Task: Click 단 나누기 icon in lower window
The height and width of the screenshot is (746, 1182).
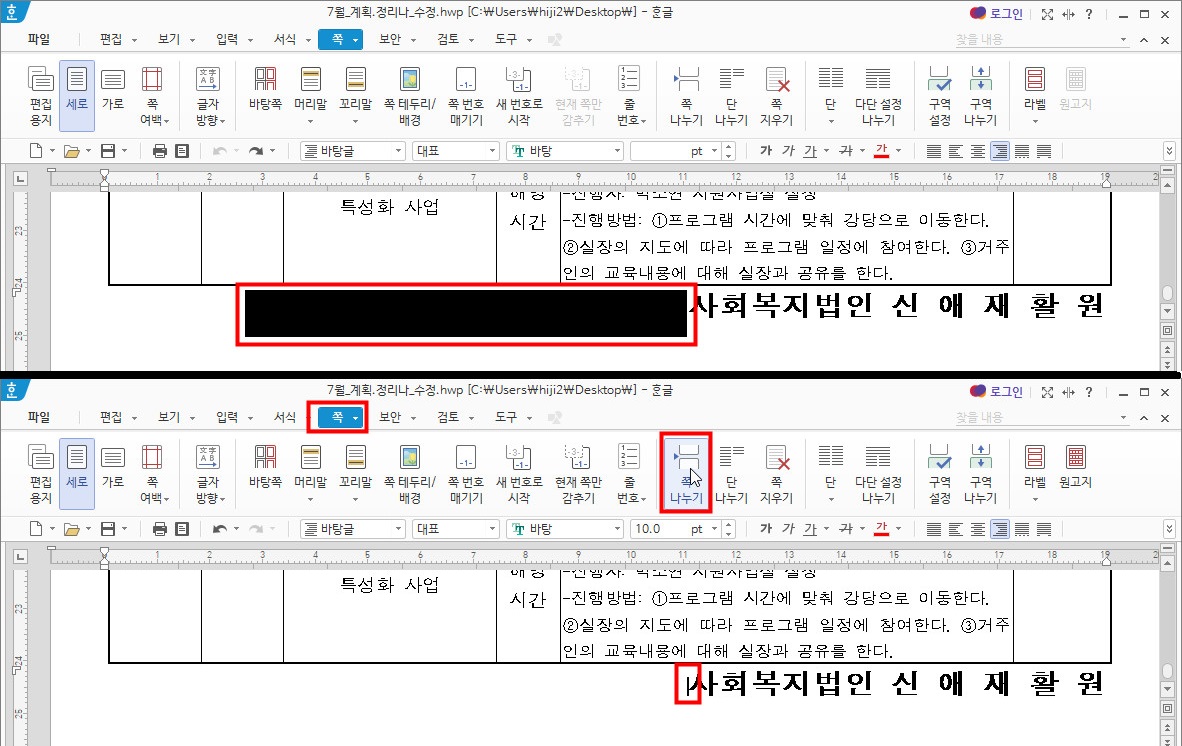Action: click(731, 474)
